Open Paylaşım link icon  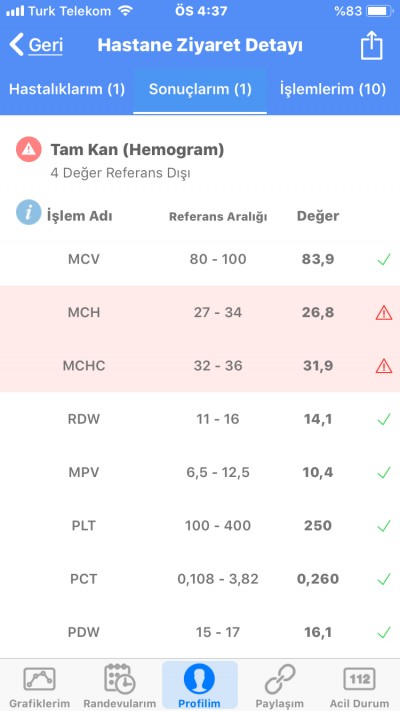pyautogui.click(x=279, y=679)
